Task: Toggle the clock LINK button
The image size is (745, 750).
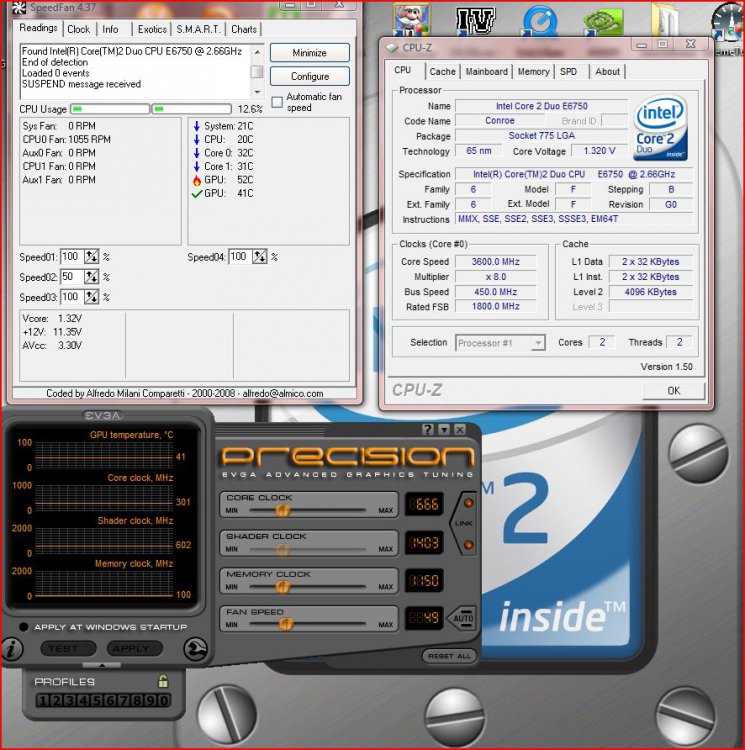Action: point(463,523)
